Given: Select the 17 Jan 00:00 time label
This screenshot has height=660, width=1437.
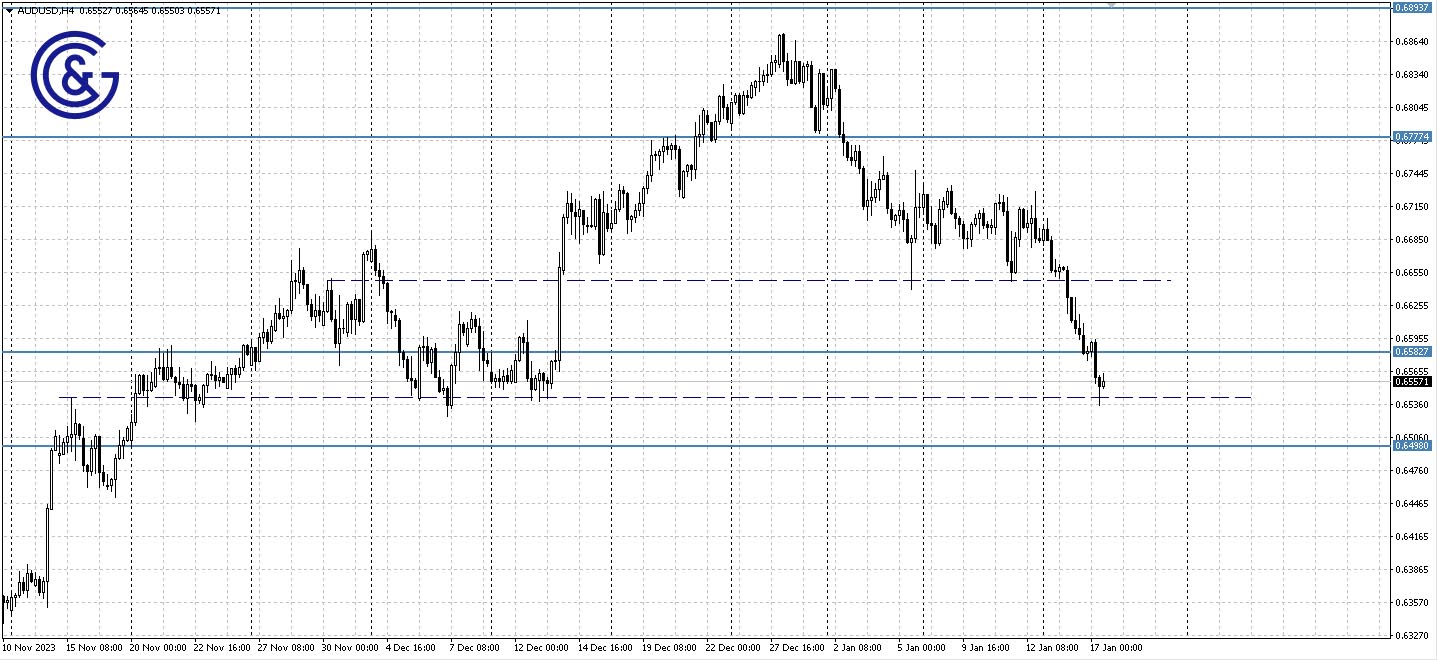Looking at the screenshot, I should [1115, 647].
